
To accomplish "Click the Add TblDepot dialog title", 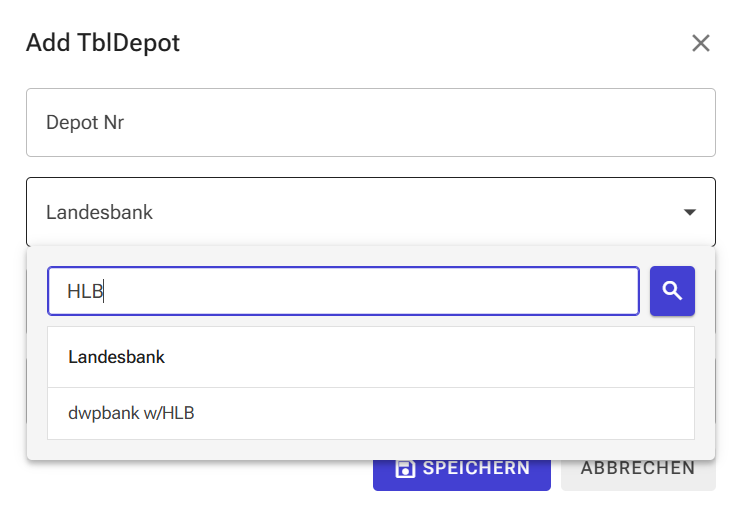I will (x=103, y=43).
